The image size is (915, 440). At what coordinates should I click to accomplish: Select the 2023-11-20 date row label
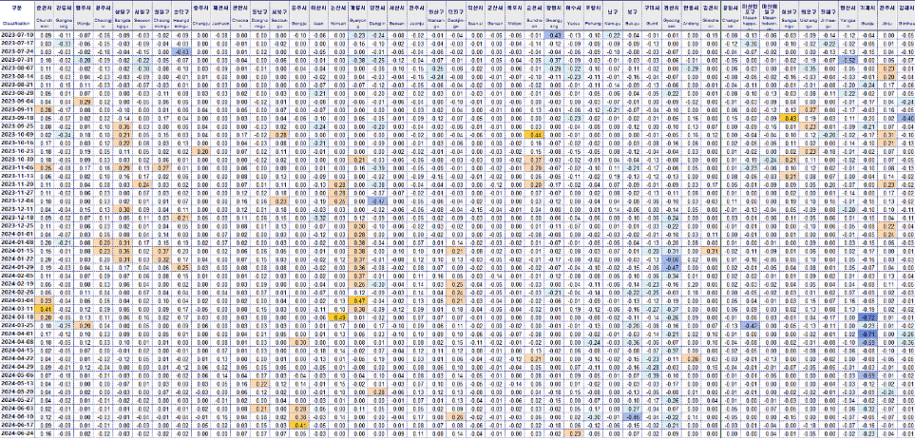[x=17, y=184]
